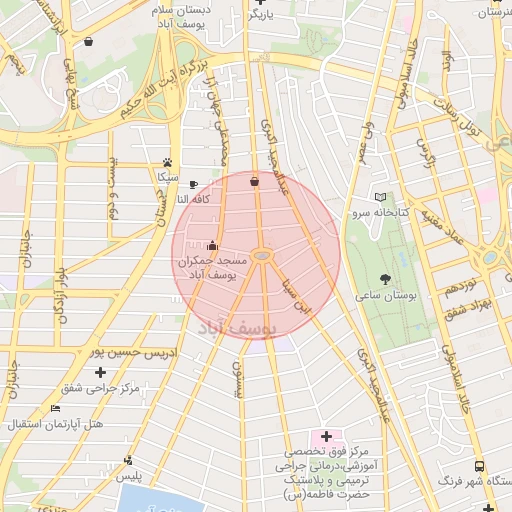This screenshot has width=512, height=512.
Task: Click the tree icon of بوستان ساعی
Action: pos(385,279)
